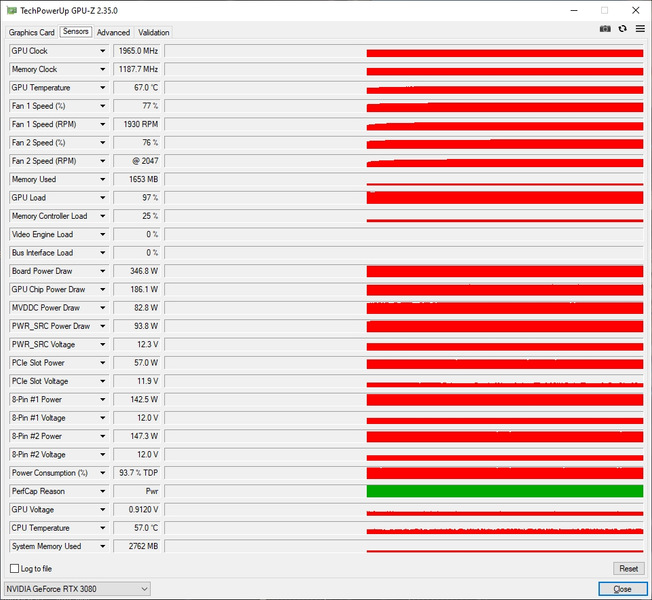652x600 pixels.
Task: Expand the PWR_SRC Voltage dropdown
Action: click(102, 344)
